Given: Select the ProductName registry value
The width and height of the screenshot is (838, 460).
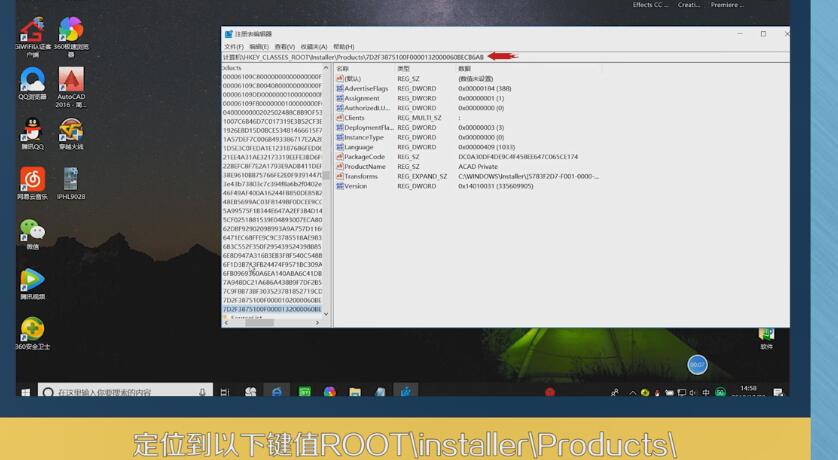Looking at the screenshot, I should pos(365,166).
